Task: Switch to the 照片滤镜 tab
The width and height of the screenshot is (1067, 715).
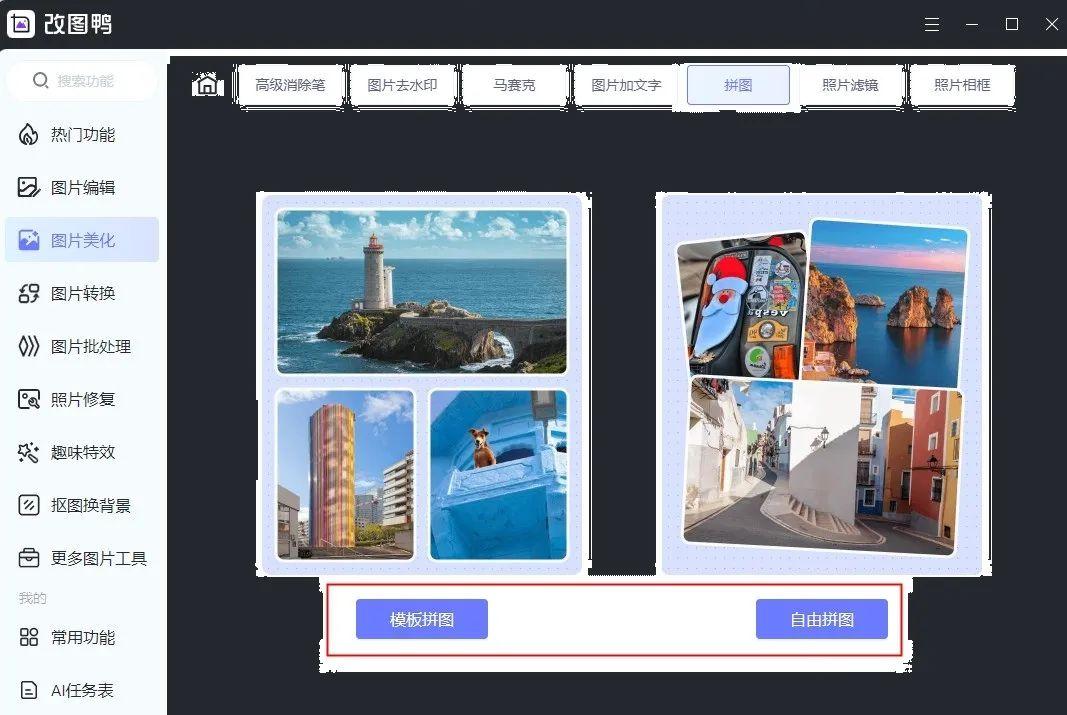Action: (x=850, y=86)
